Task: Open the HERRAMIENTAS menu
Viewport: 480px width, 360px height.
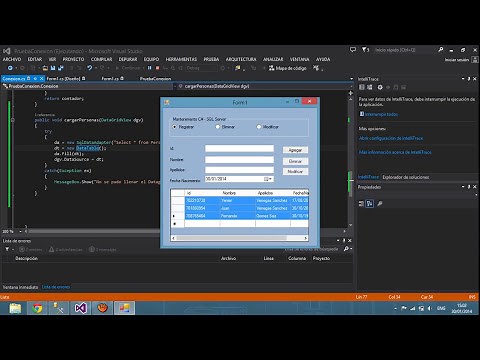Action: point(181,59)
